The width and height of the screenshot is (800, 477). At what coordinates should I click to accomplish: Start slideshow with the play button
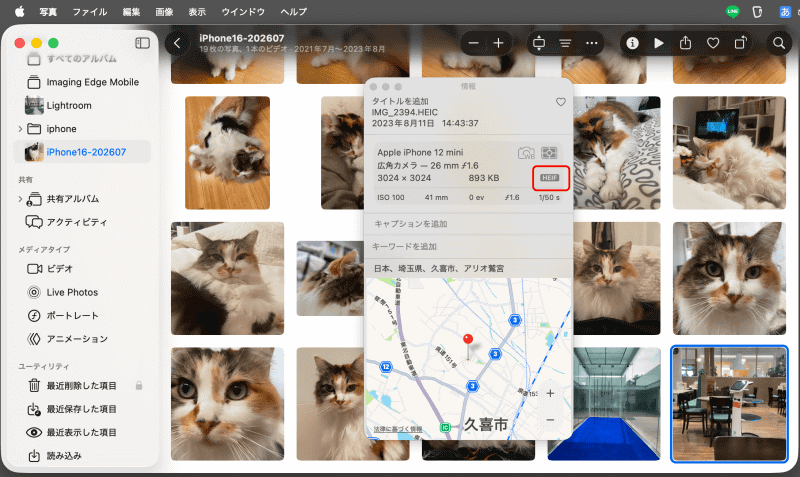pos(659,43)
